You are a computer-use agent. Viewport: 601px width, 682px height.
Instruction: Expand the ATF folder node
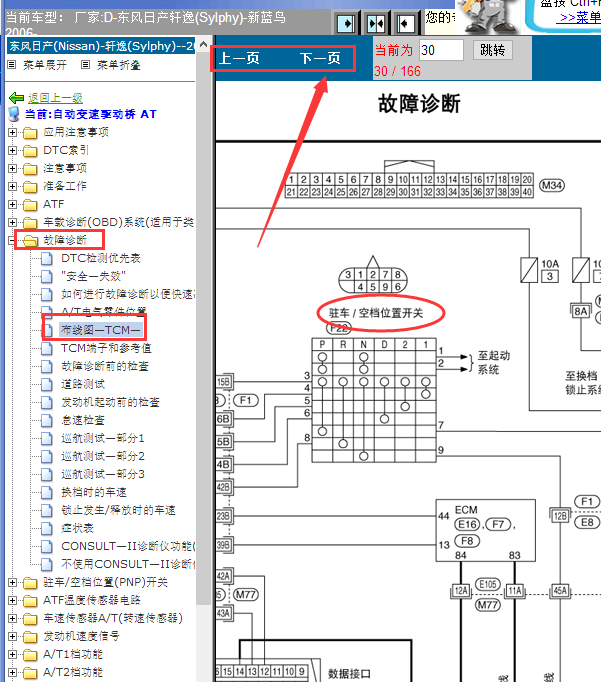pyautogui.click(x=13, y=204)
